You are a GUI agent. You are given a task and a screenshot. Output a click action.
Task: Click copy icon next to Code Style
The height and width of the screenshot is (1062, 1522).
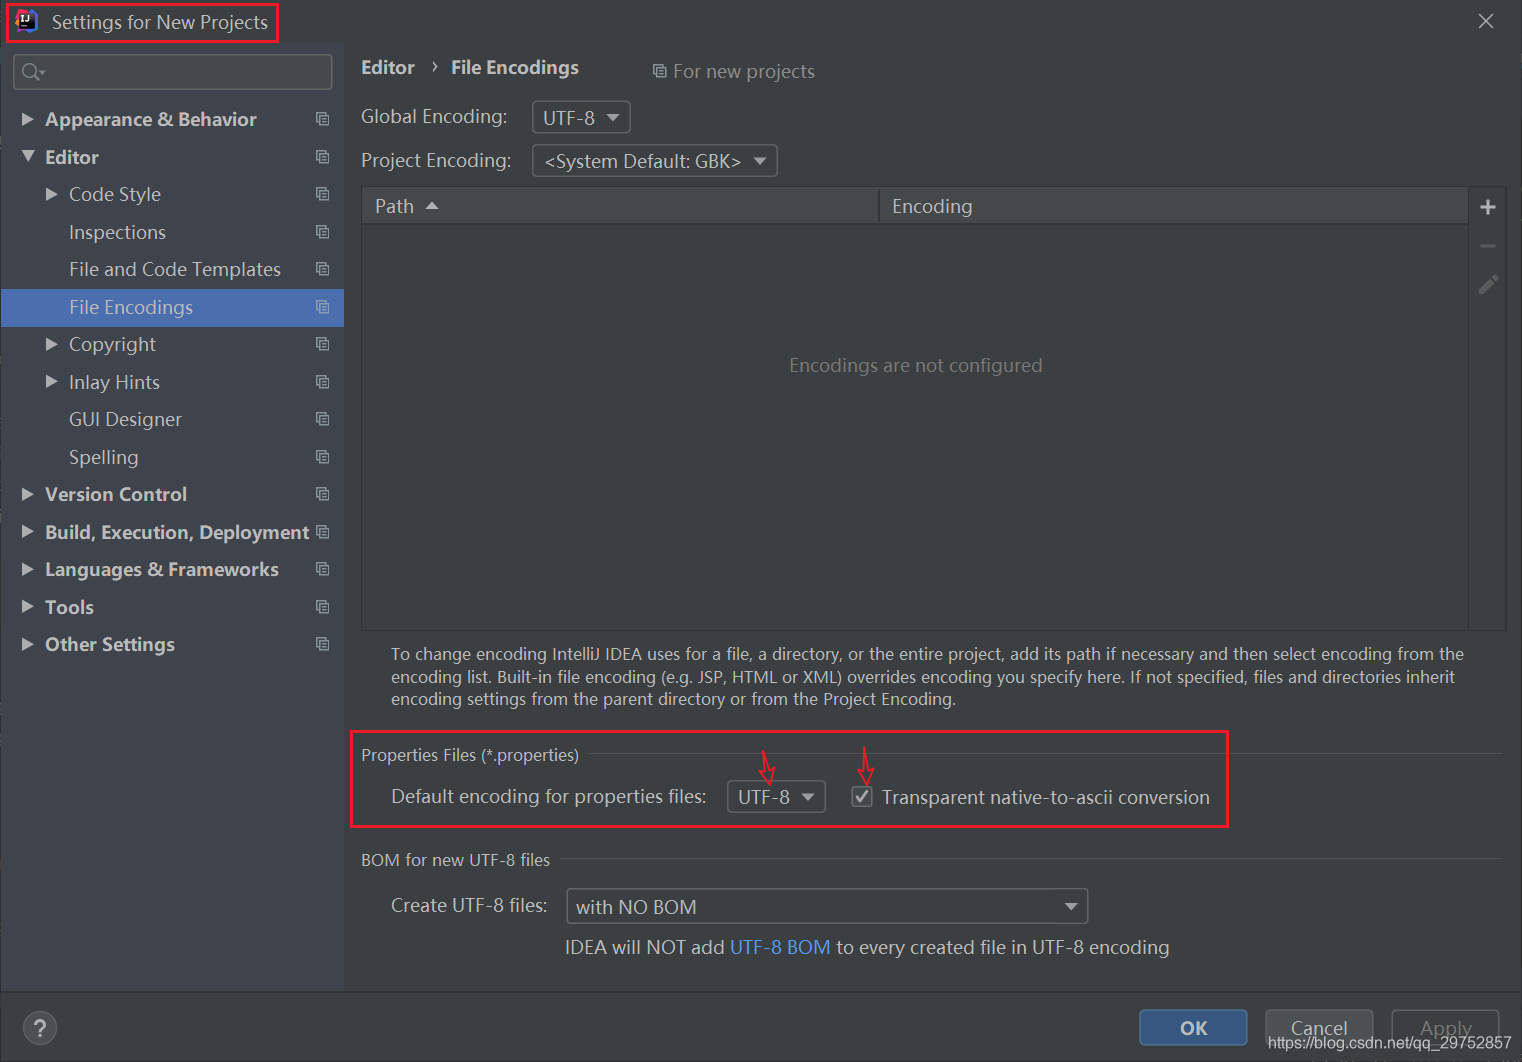tap(322, 194)
